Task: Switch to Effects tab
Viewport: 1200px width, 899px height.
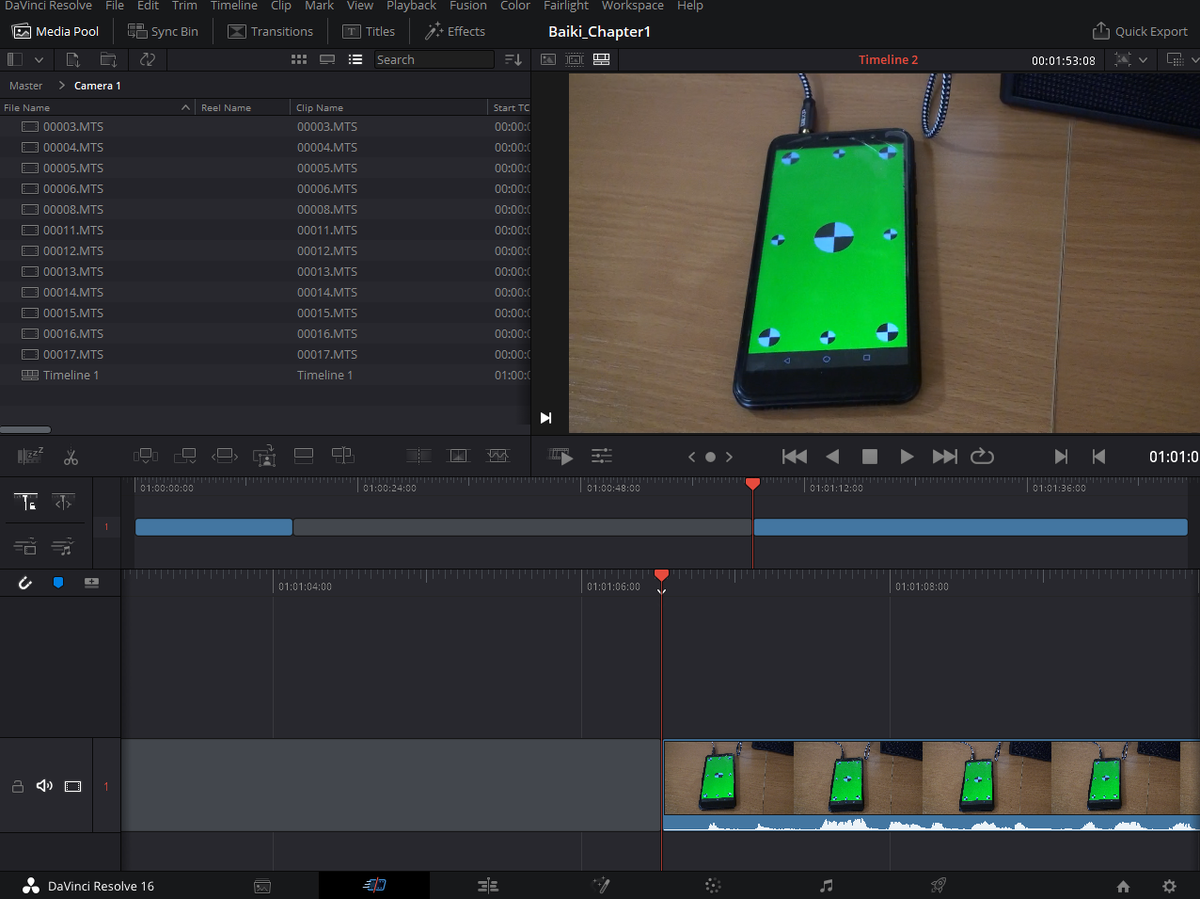Action: click(x=455, y=31)
